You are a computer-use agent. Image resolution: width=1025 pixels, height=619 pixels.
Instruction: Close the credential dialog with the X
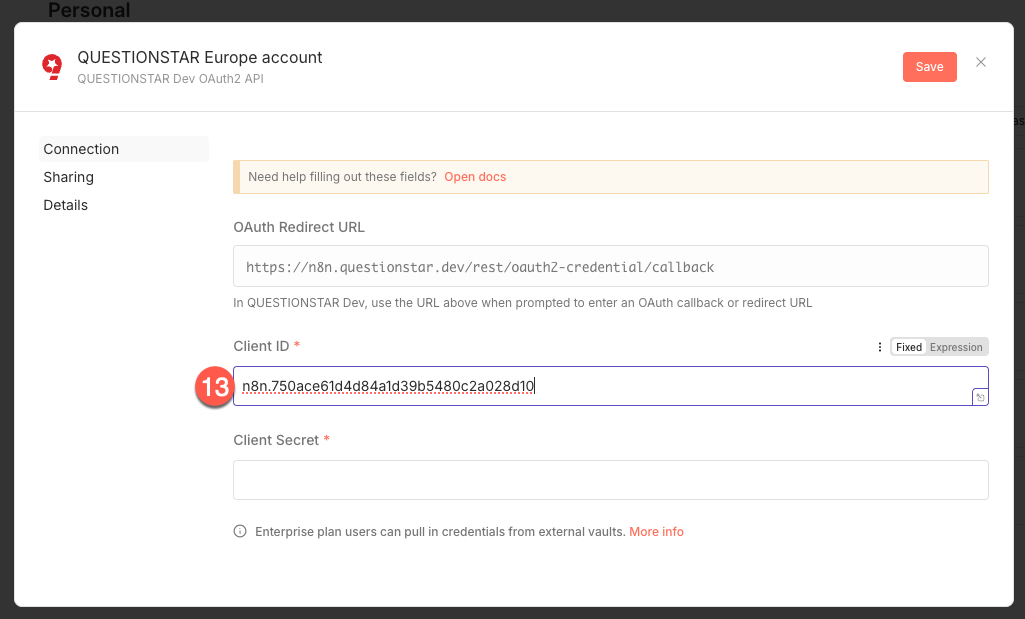[981, 62]
